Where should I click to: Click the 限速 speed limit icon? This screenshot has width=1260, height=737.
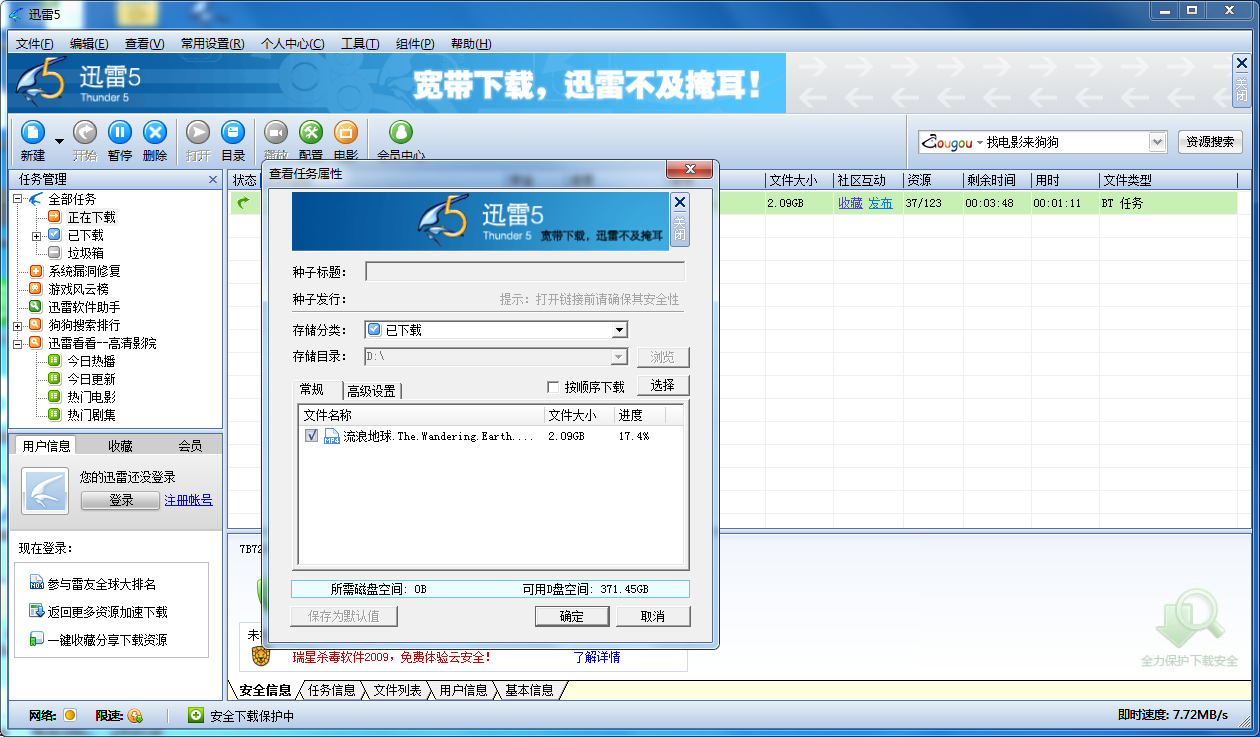click(x=135, y=715)
